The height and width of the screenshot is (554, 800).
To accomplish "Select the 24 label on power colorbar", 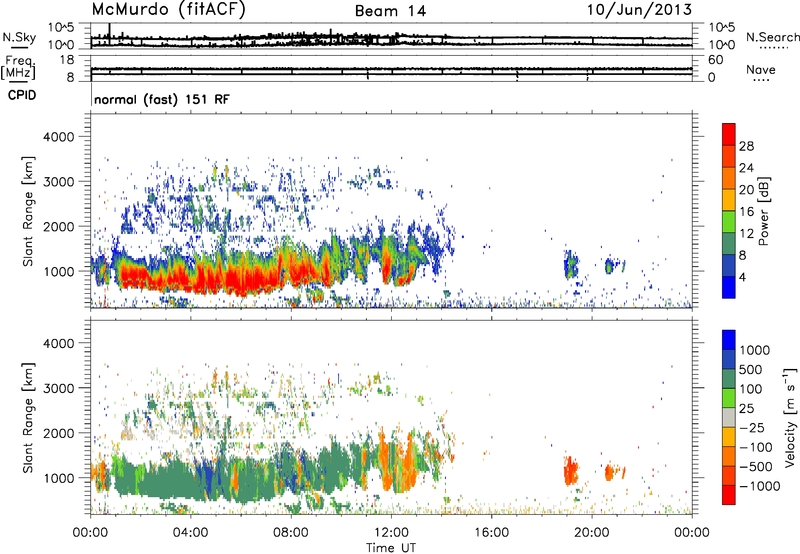I will click(746, 168).
